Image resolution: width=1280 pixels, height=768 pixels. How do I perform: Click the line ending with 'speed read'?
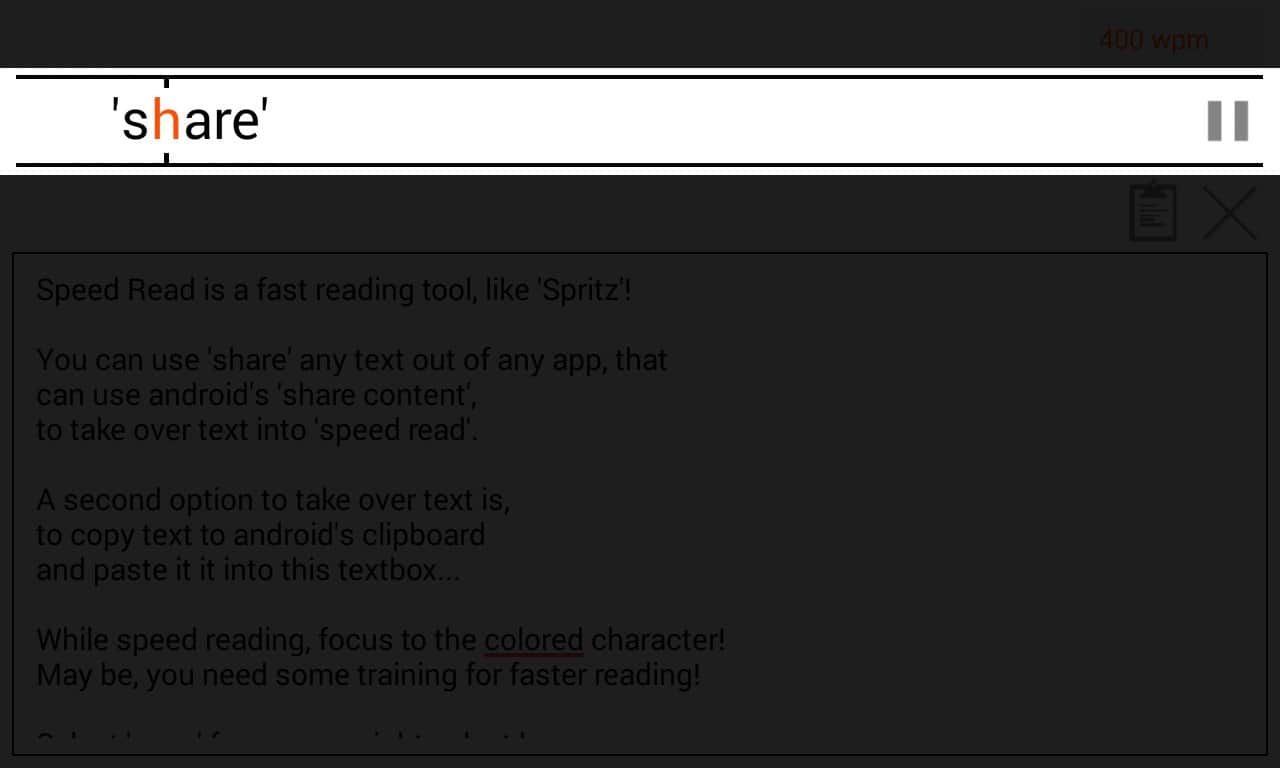coord(256,430)
